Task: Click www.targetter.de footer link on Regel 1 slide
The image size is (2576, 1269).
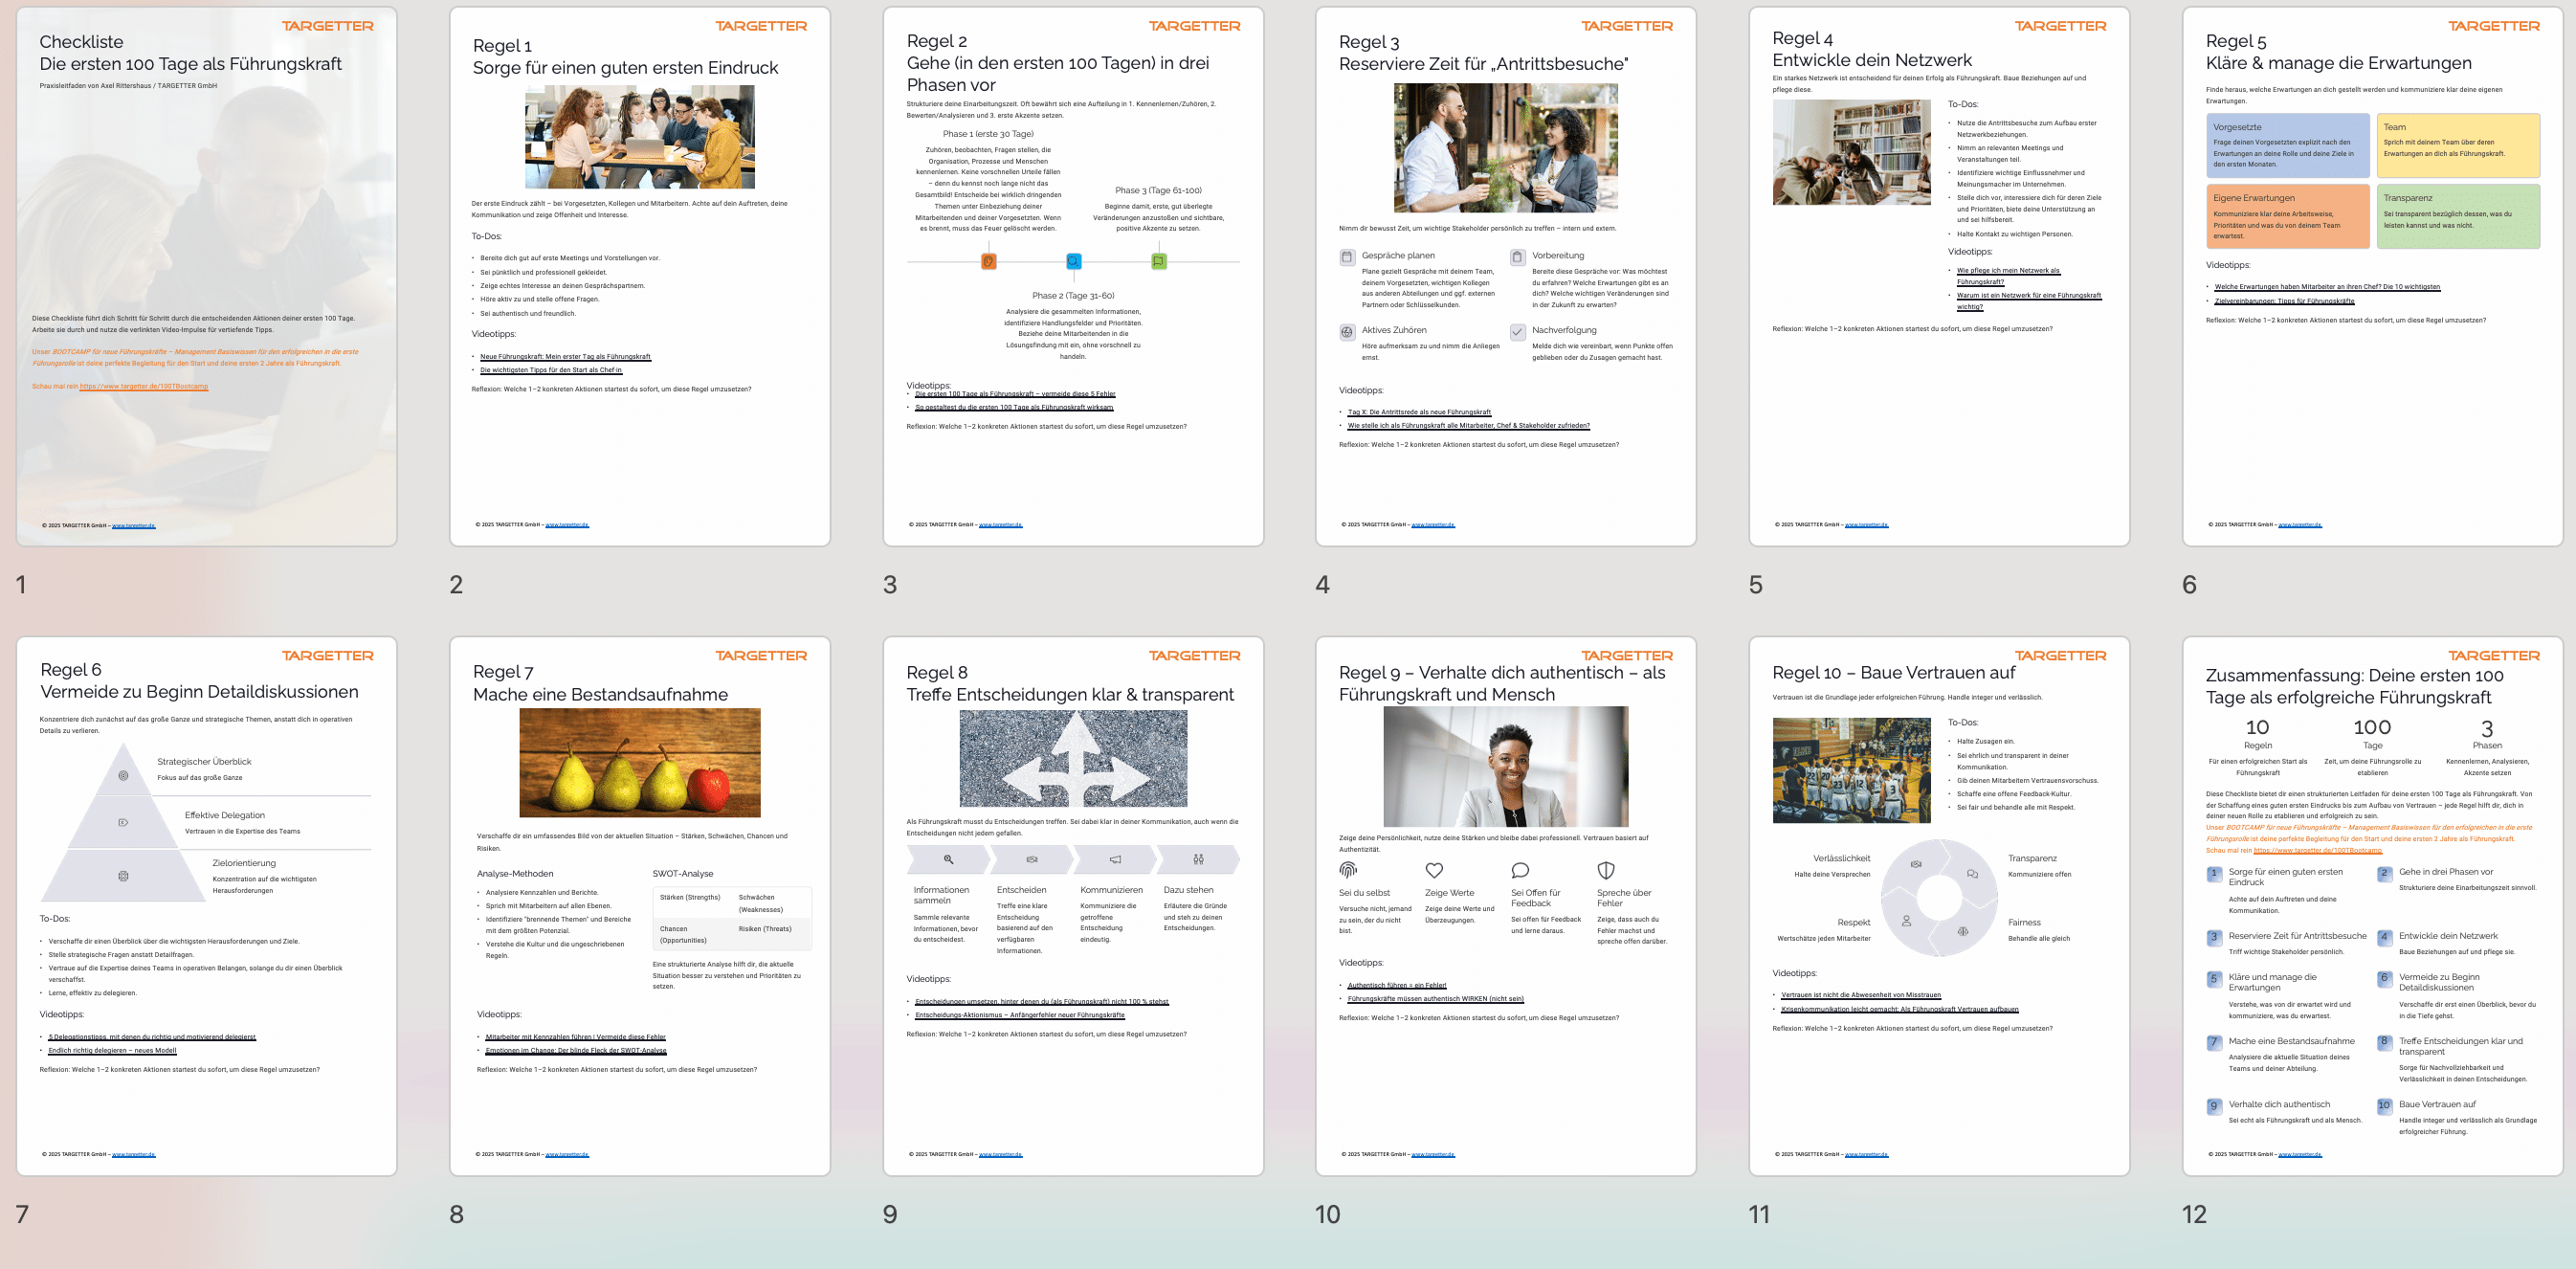Action: pyautogui.click(x=567, y=525)
